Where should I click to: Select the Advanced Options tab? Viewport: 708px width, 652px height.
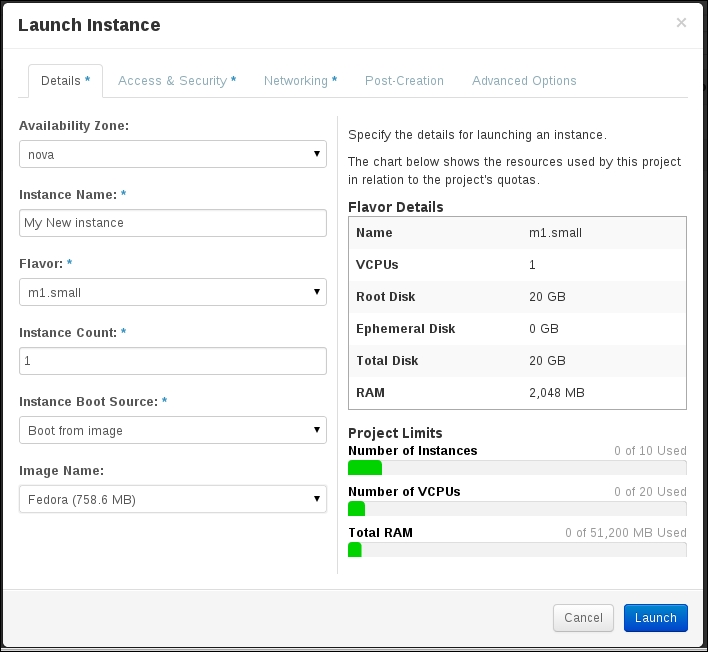(x=524, y=81)
